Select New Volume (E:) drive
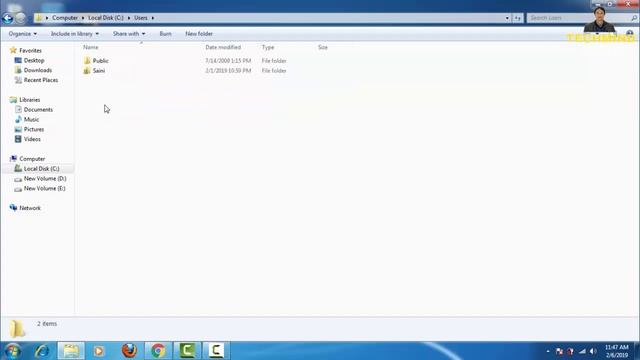 tap(44, 188)
